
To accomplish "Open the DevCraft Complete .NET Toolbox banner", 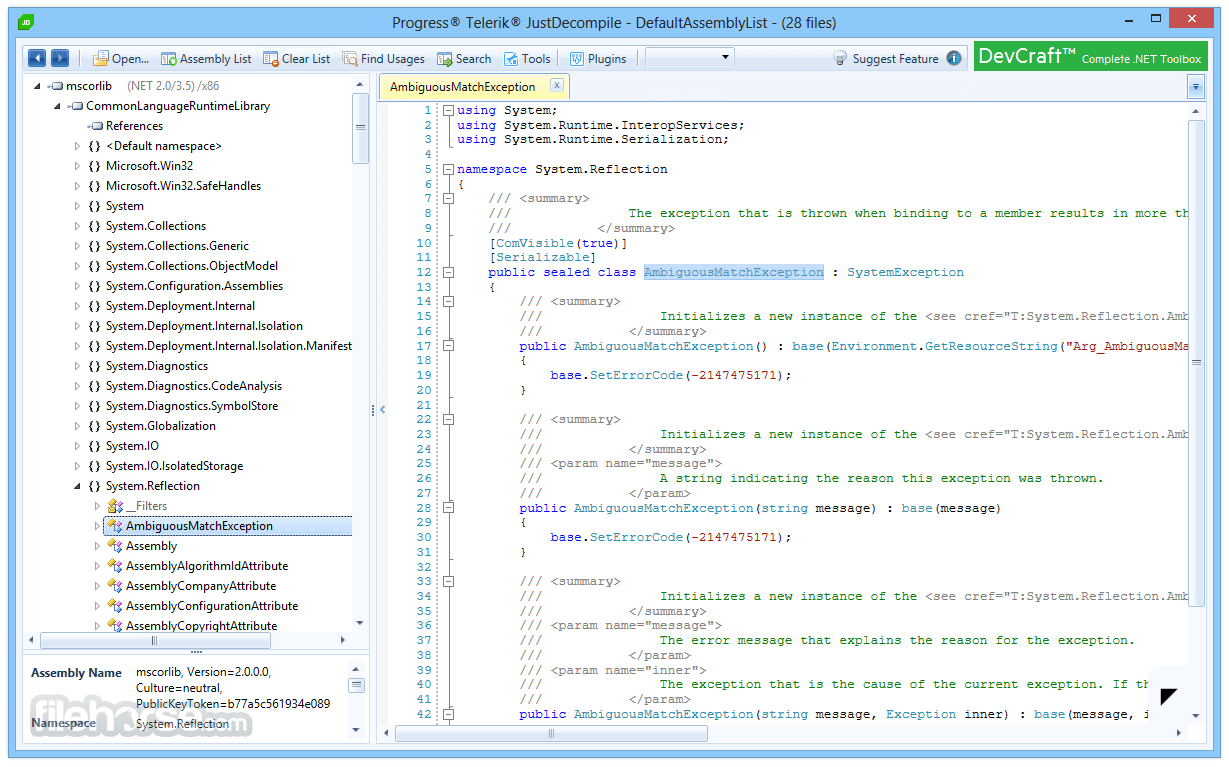I will 1090,57.
